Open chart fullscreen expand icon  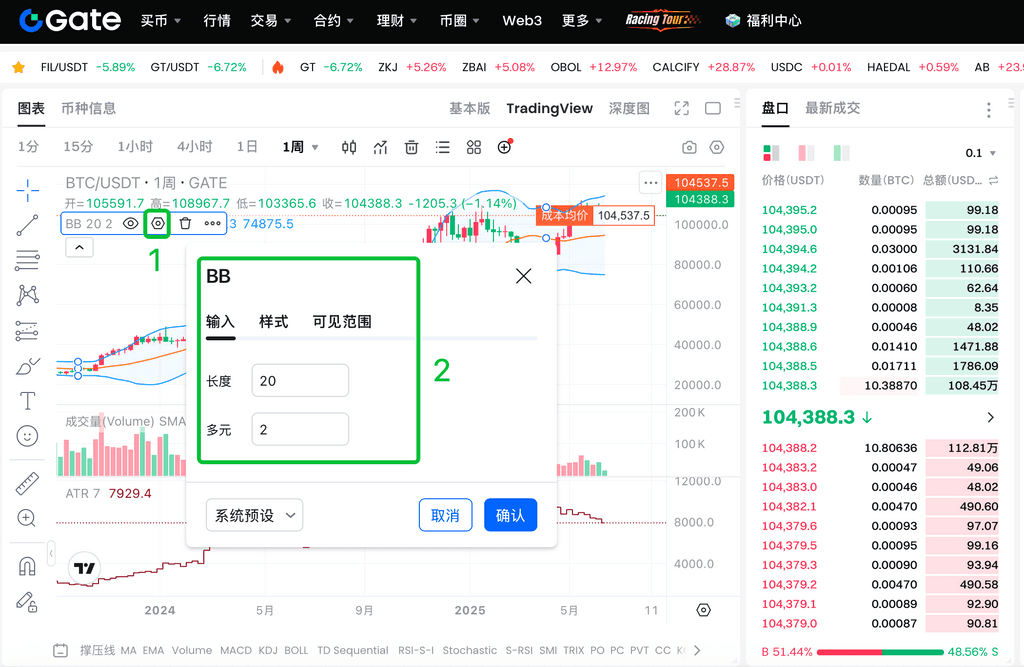tap(682, 108)
